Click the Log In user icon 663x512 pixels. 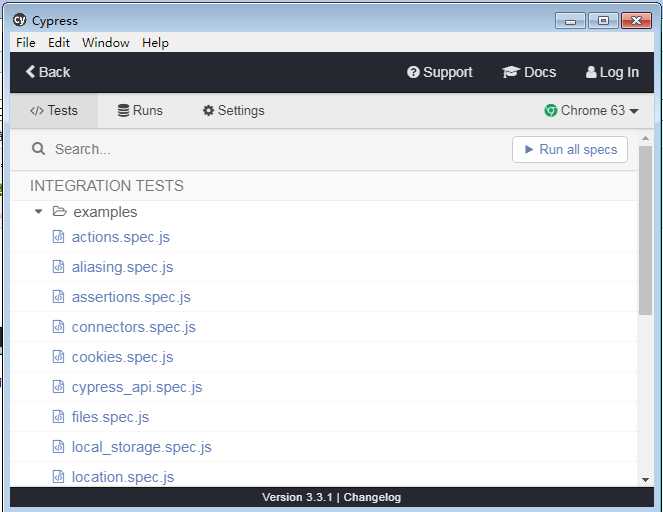click(x=591, y=72)
